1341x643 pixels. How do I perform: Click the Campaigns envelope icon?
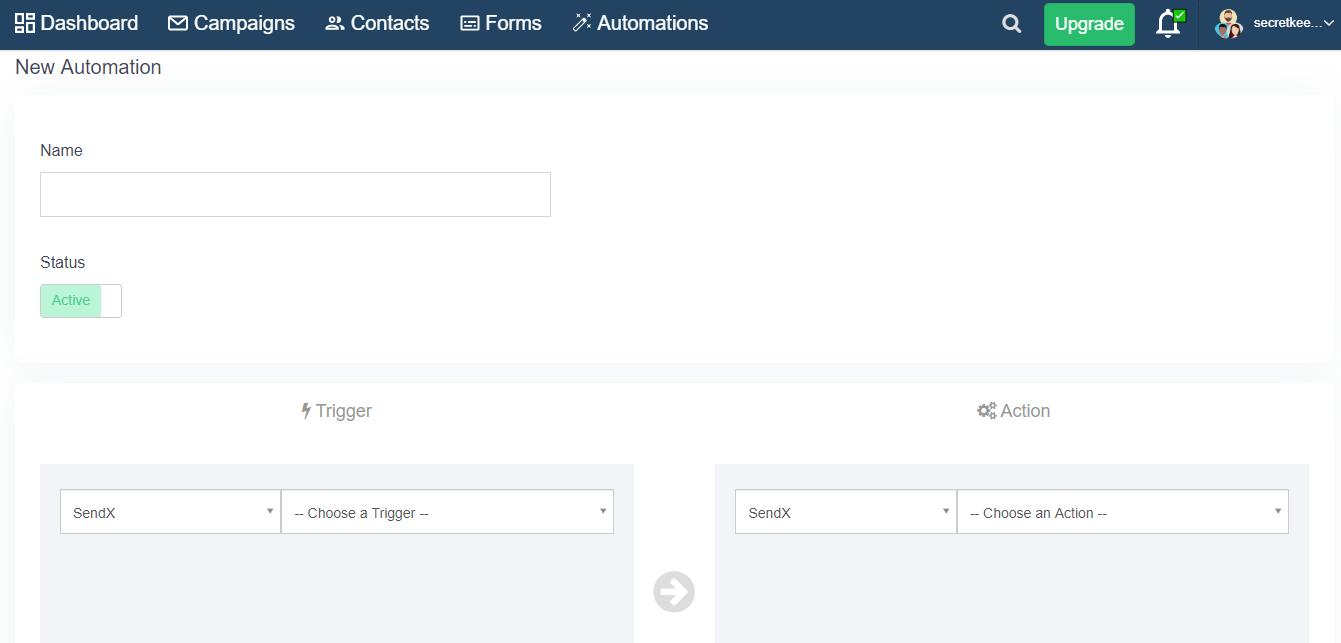click(x=178, y=23)
